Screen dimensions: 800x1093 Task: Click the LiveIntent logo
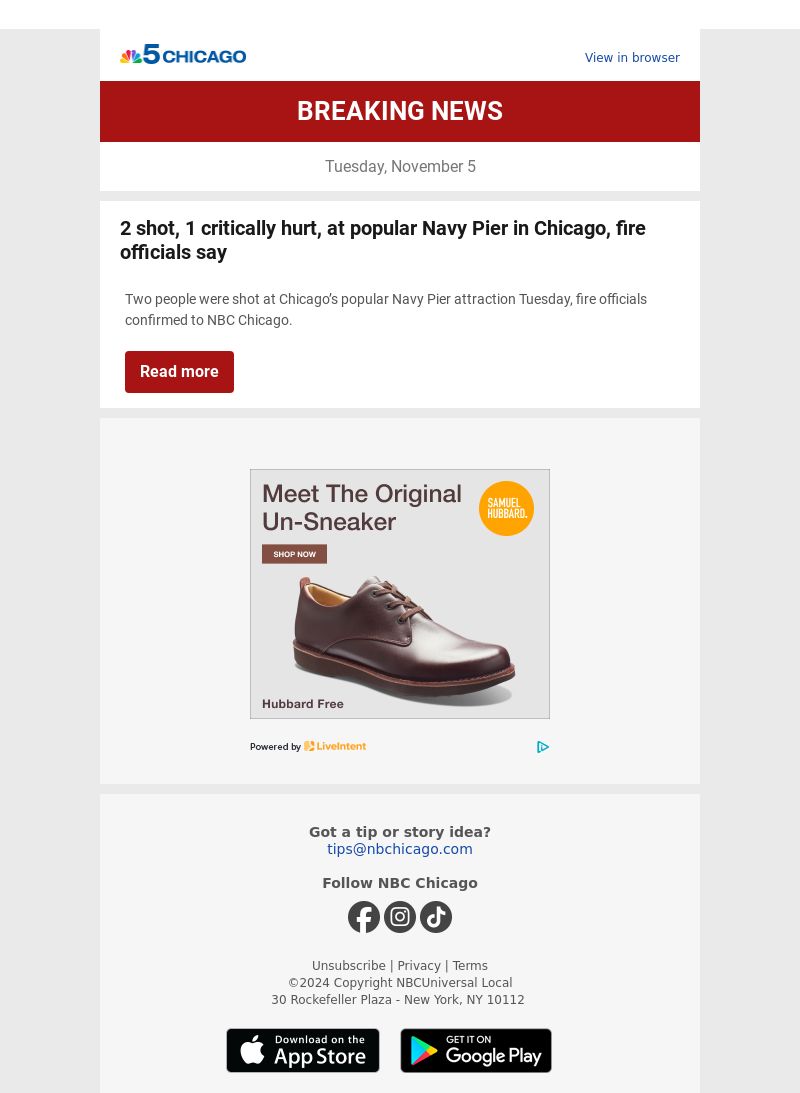(x=335, y=746)
